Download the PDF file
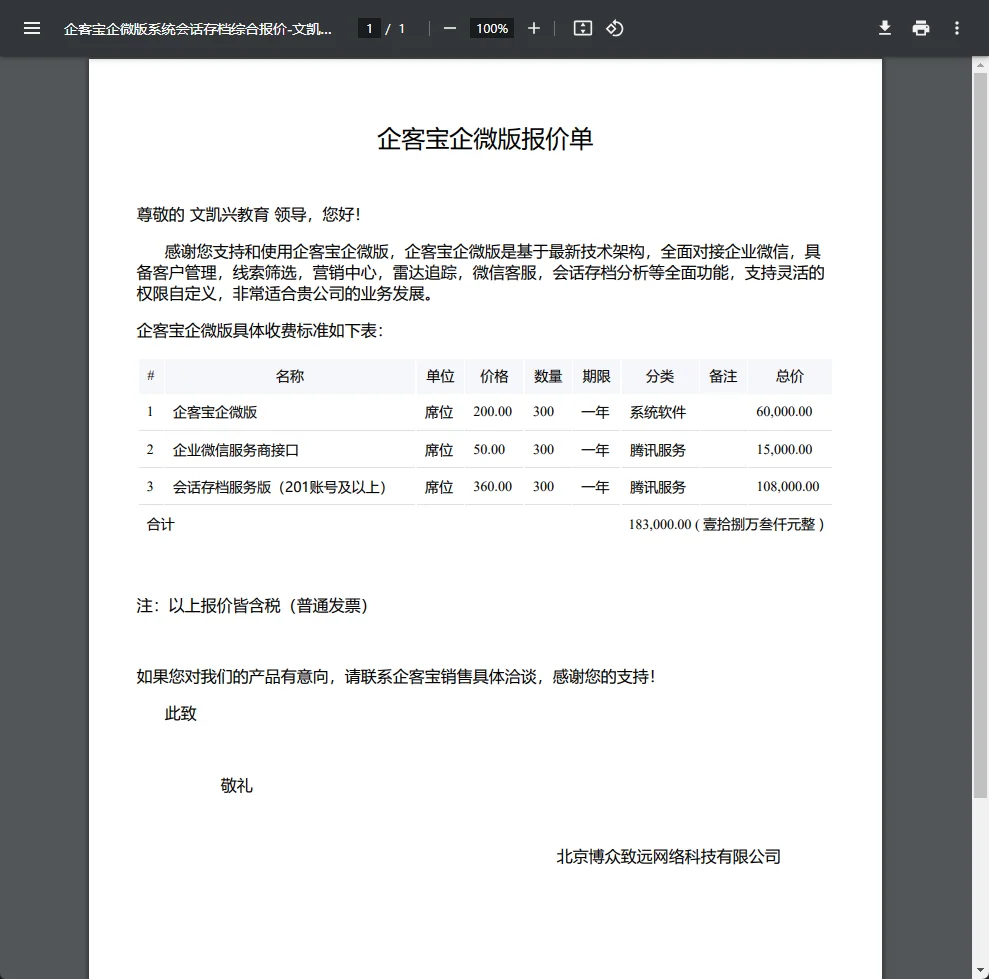 (884, 28)
